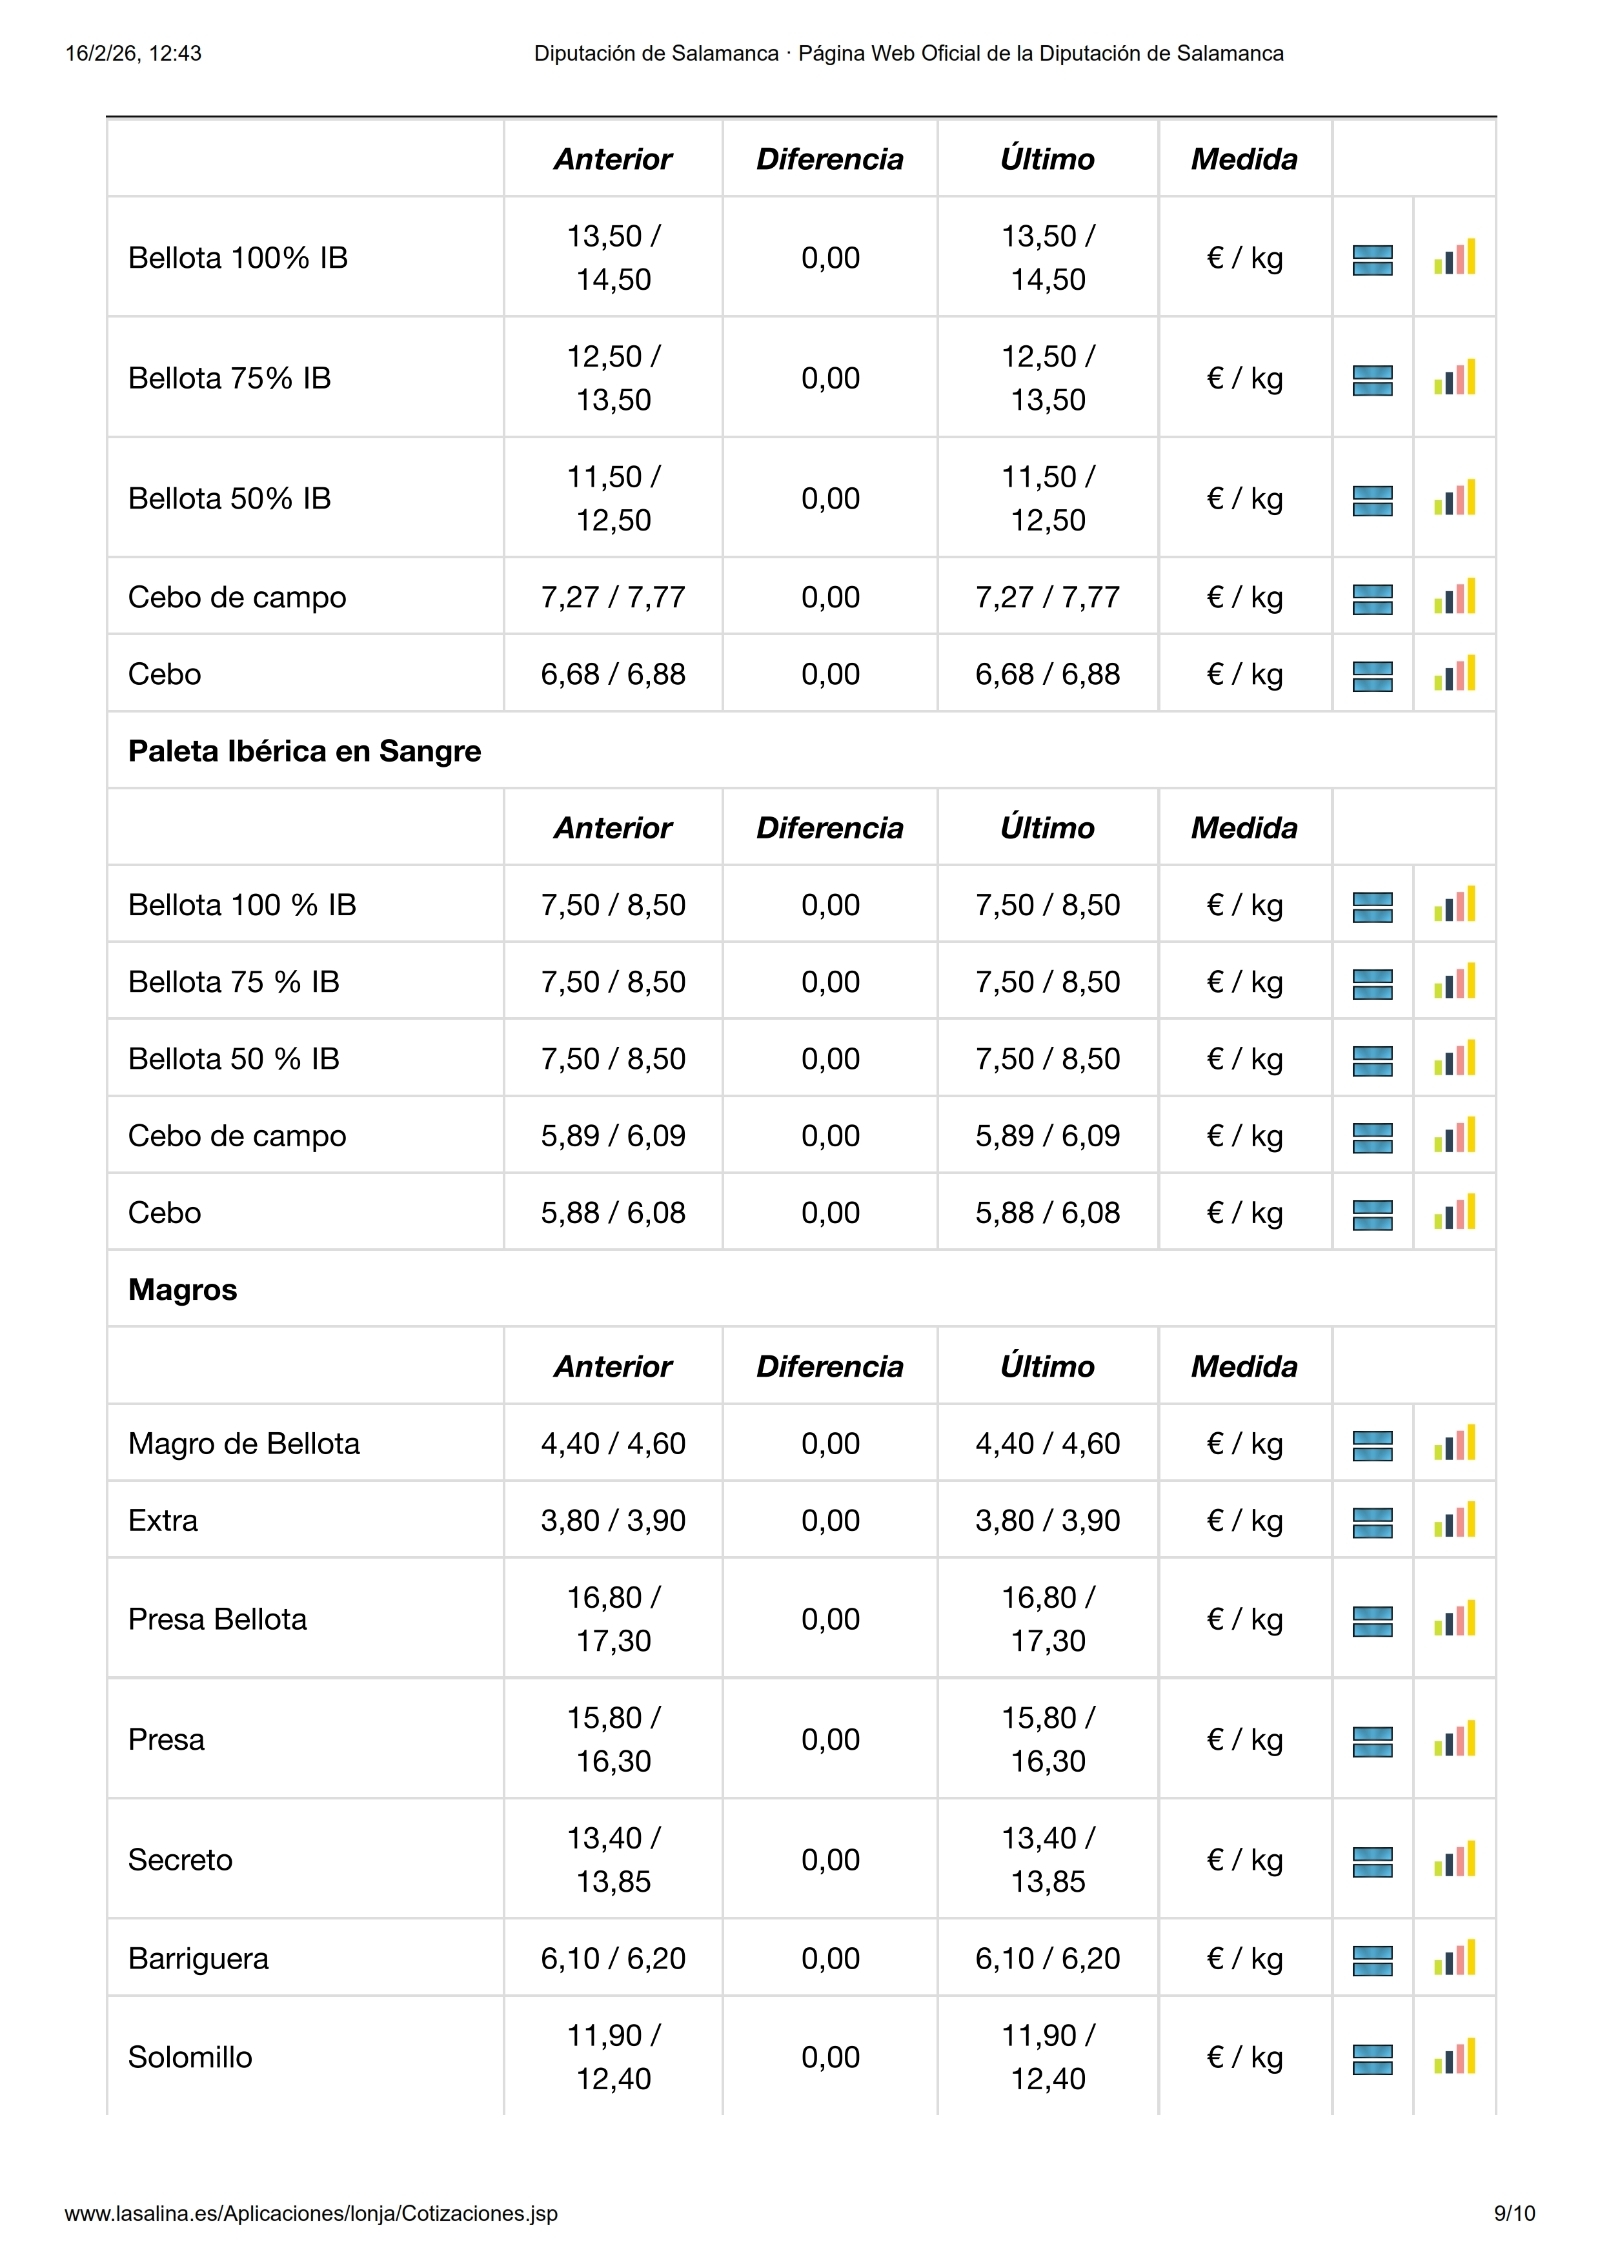Click the Anterior header in Magros table
The image size is (1600, 2264).
tap(613, 1367)
